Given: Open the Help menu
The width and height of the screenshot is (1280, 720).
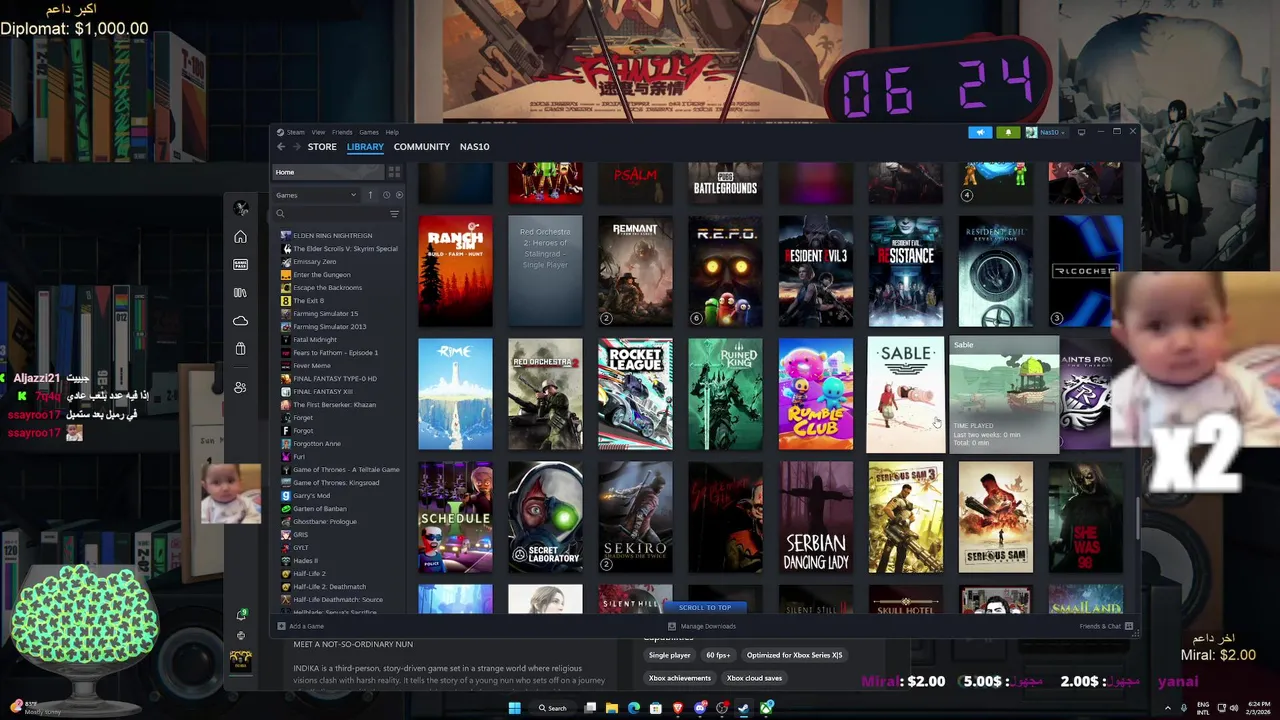Looking at the screenshot, I should click(392, 132).
